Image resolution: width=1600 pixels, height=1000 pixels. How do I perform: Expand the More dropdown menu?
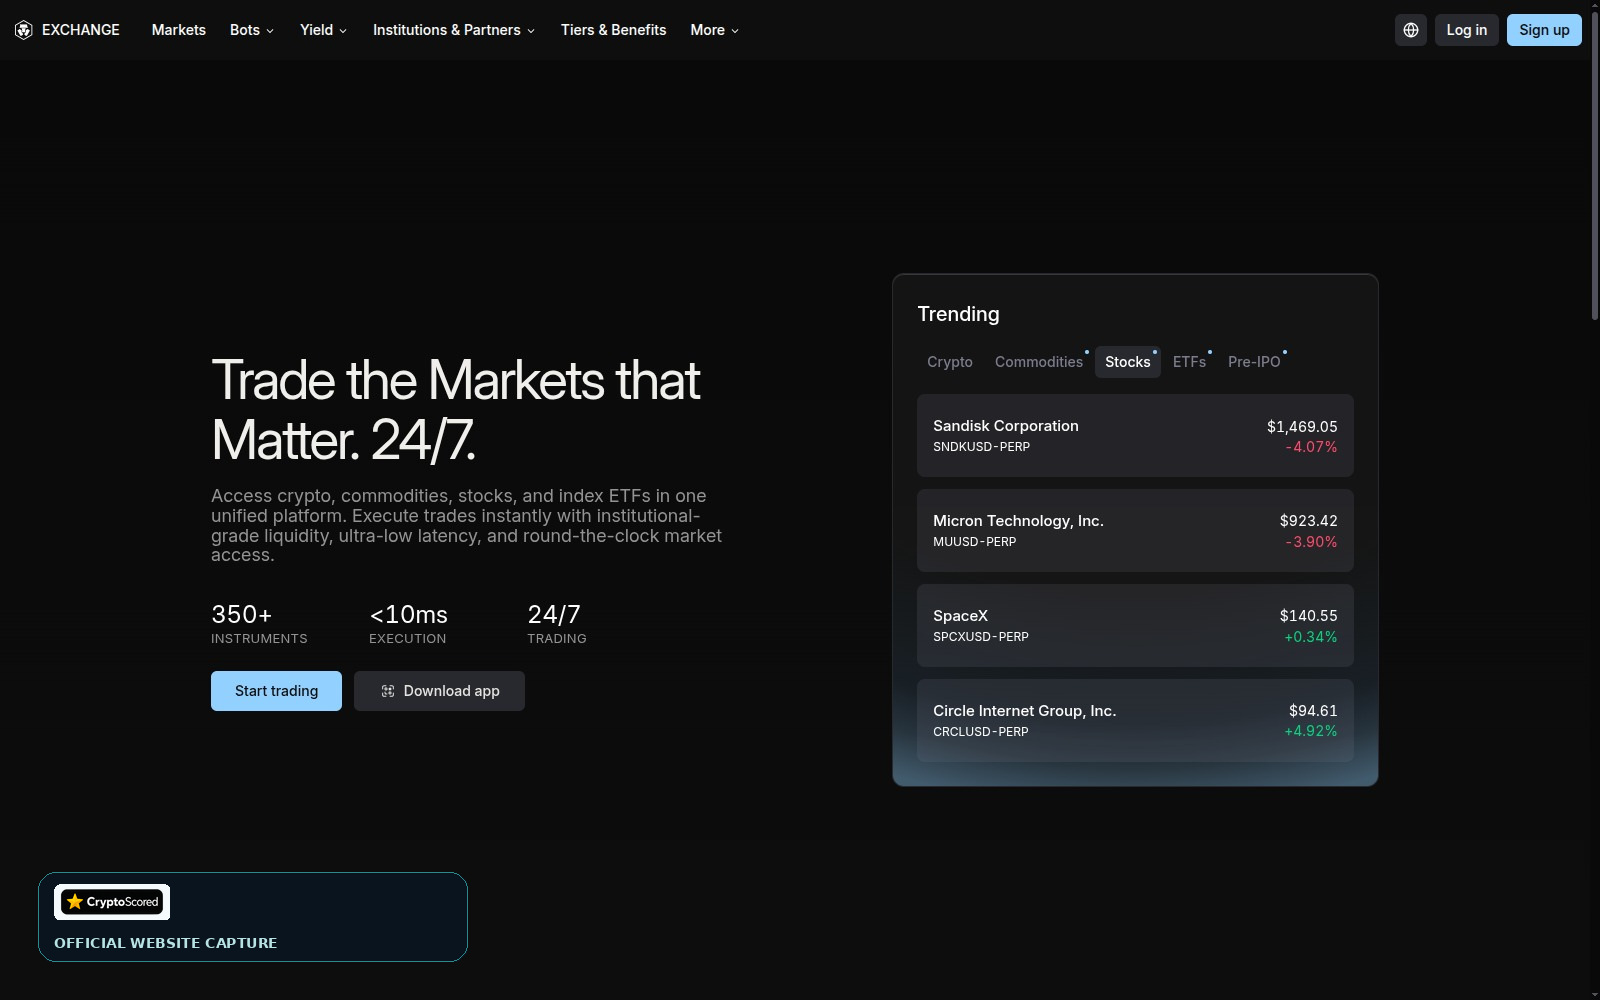pos(715,30)
